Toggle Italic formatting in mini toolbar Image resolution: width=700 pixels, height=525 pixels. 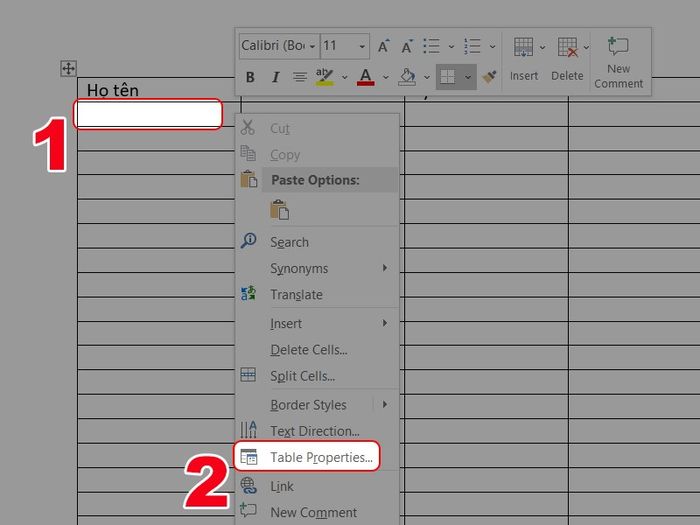[x=275, y=77]
